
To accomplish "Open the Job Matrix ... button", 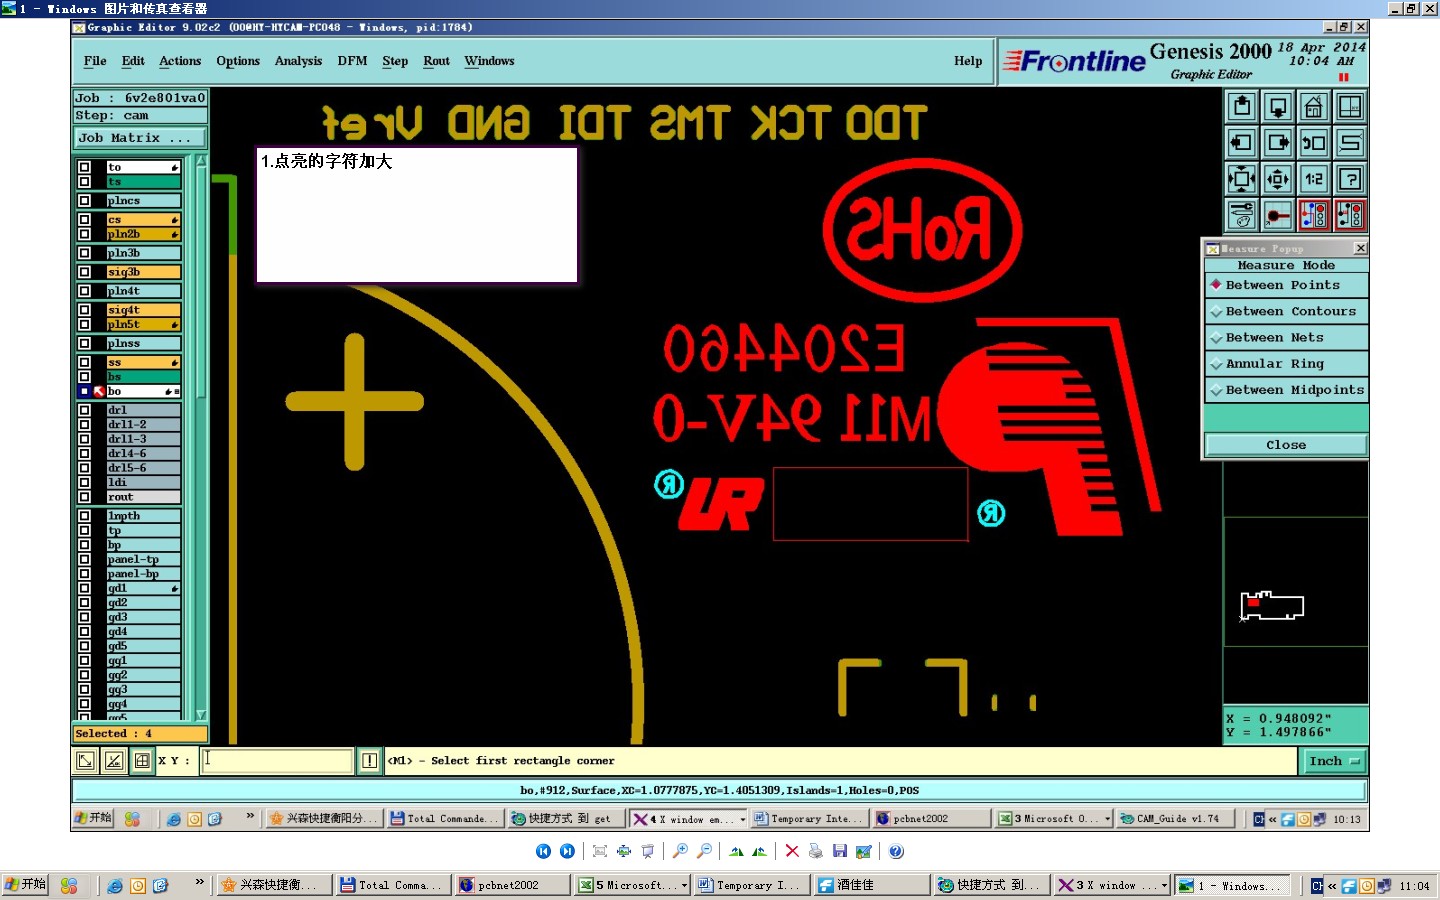I will 140,138.
